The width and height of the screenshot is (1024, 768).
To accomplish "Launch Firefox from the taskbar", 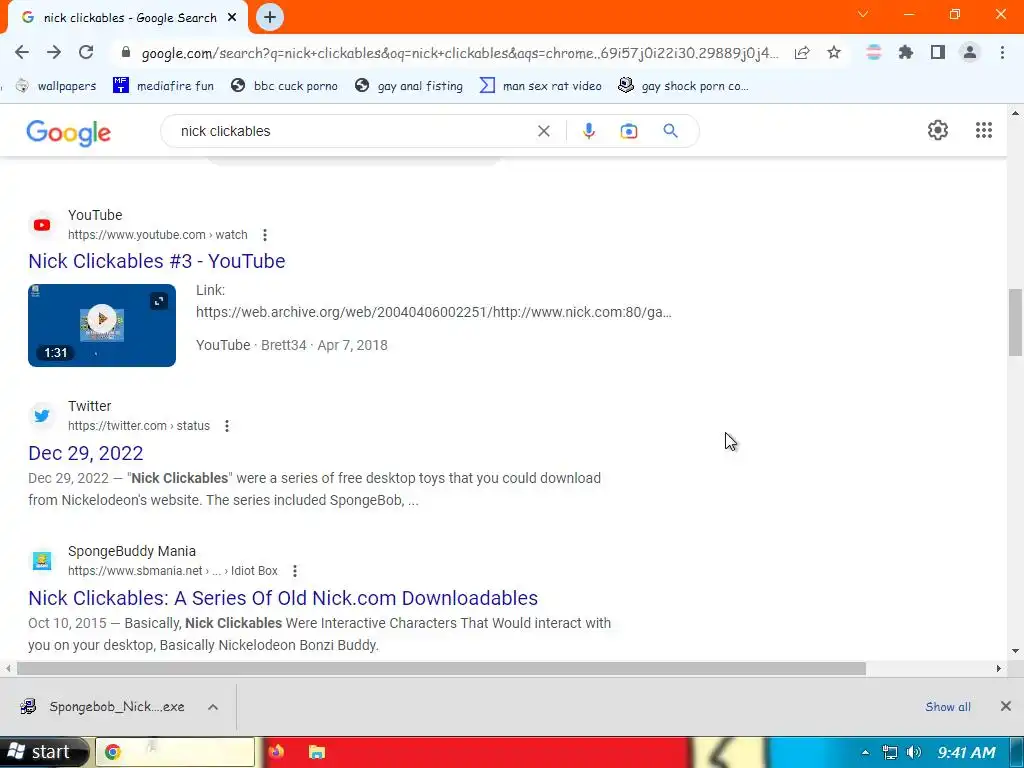I will (277, 752).
